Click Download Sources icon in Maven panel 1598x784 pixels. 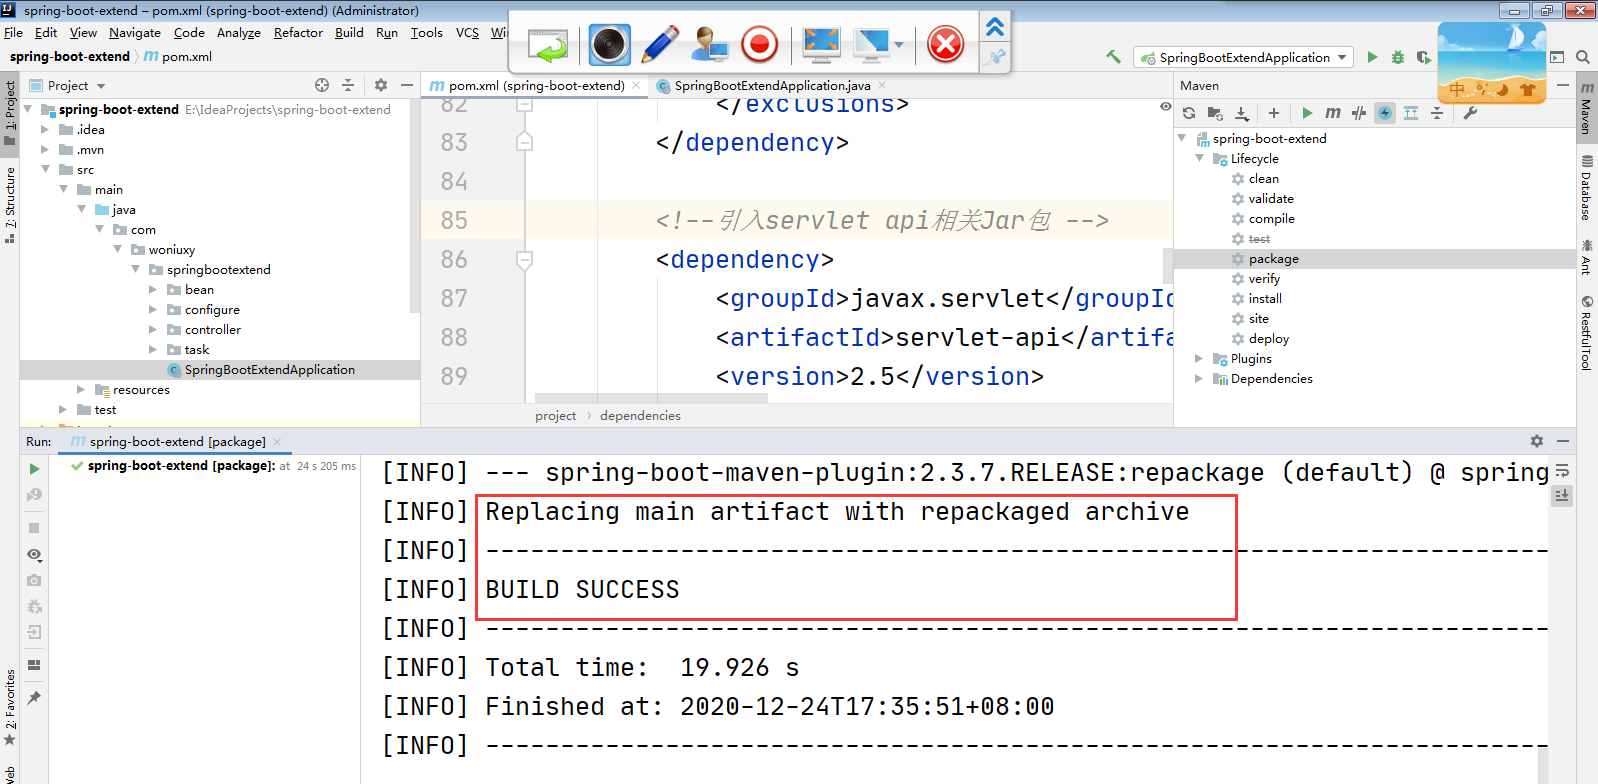1241,113
